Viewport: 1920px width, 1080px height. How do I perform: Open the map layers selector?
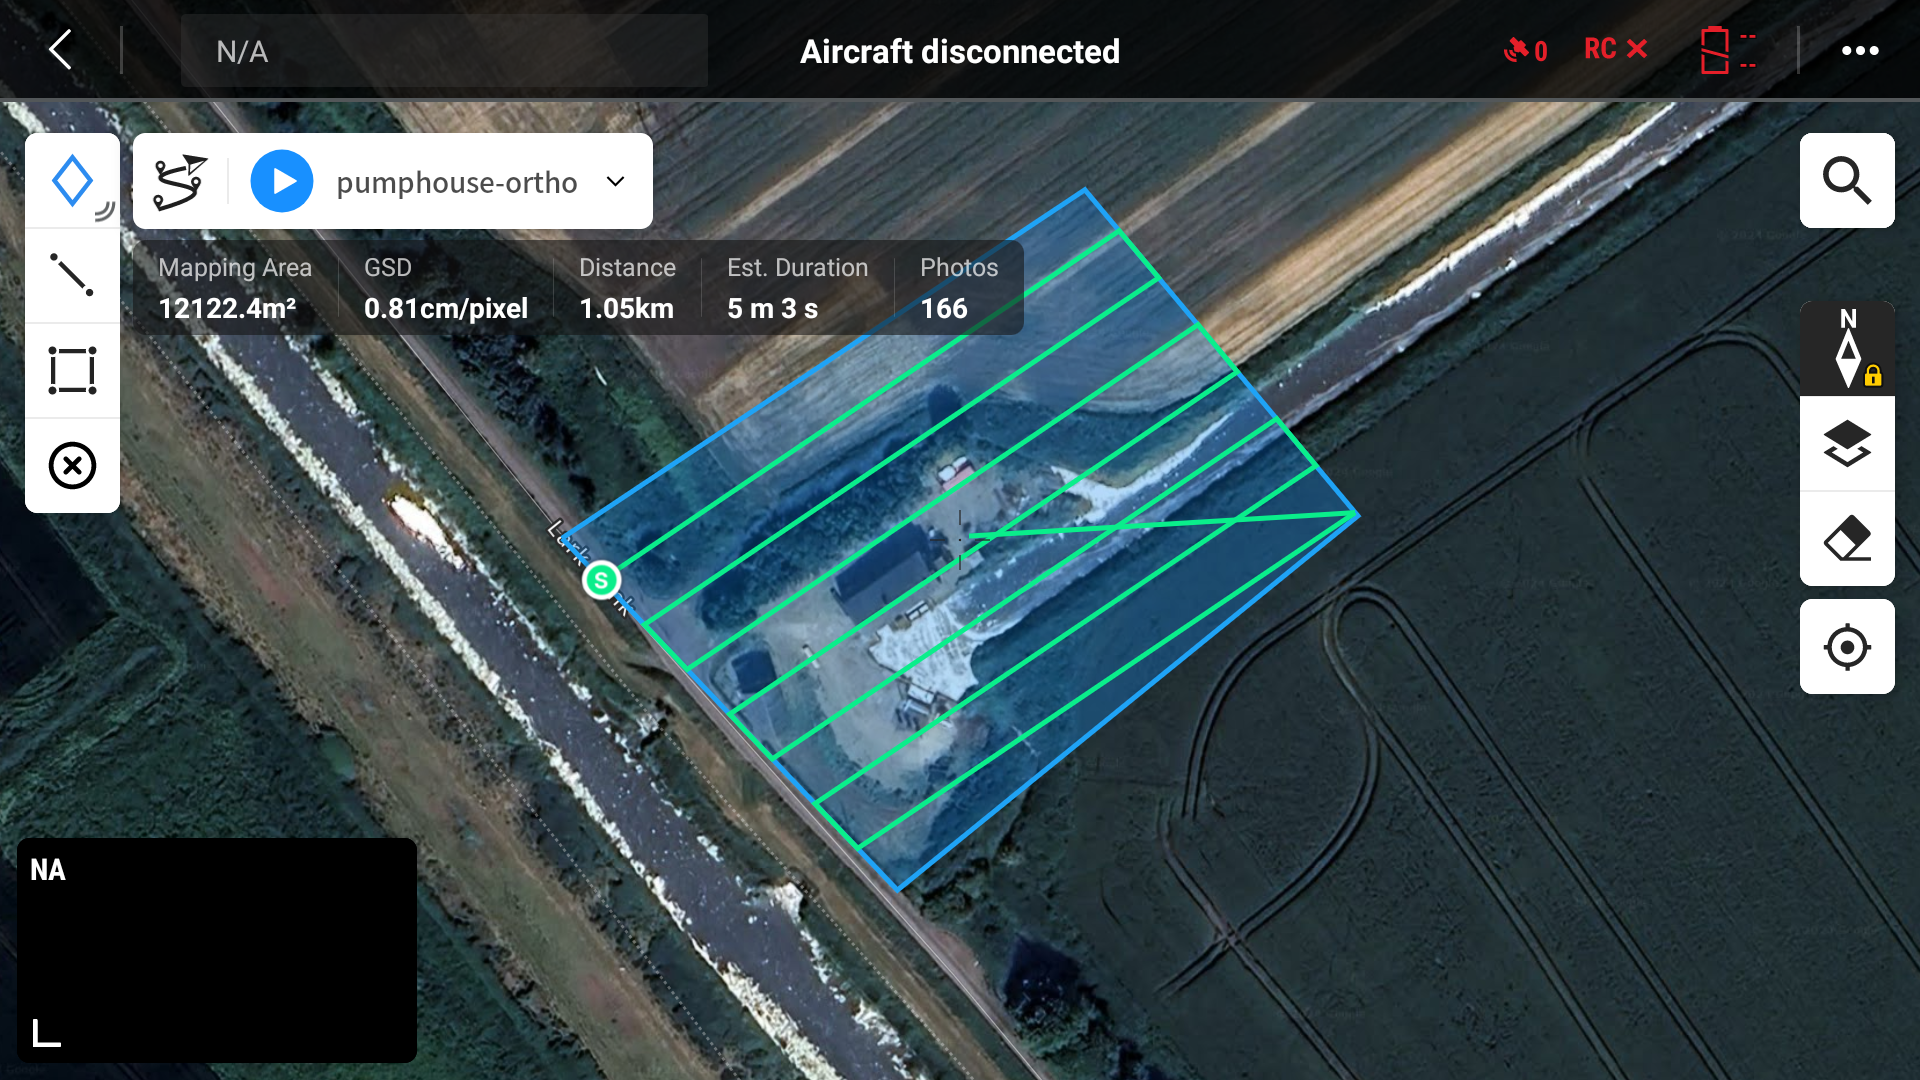click(x=1846, y=443)
